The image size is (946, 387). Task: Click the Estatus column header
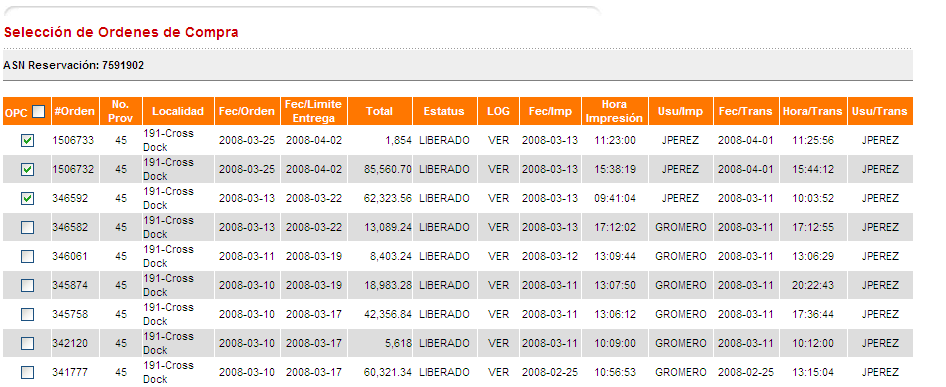tap(445, 111)
